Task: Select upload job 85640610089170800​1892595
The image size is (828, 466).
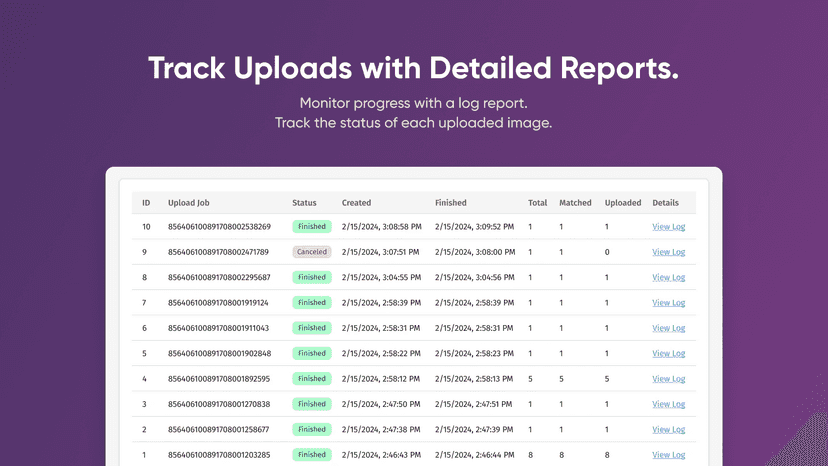Action: click(219, 379)
